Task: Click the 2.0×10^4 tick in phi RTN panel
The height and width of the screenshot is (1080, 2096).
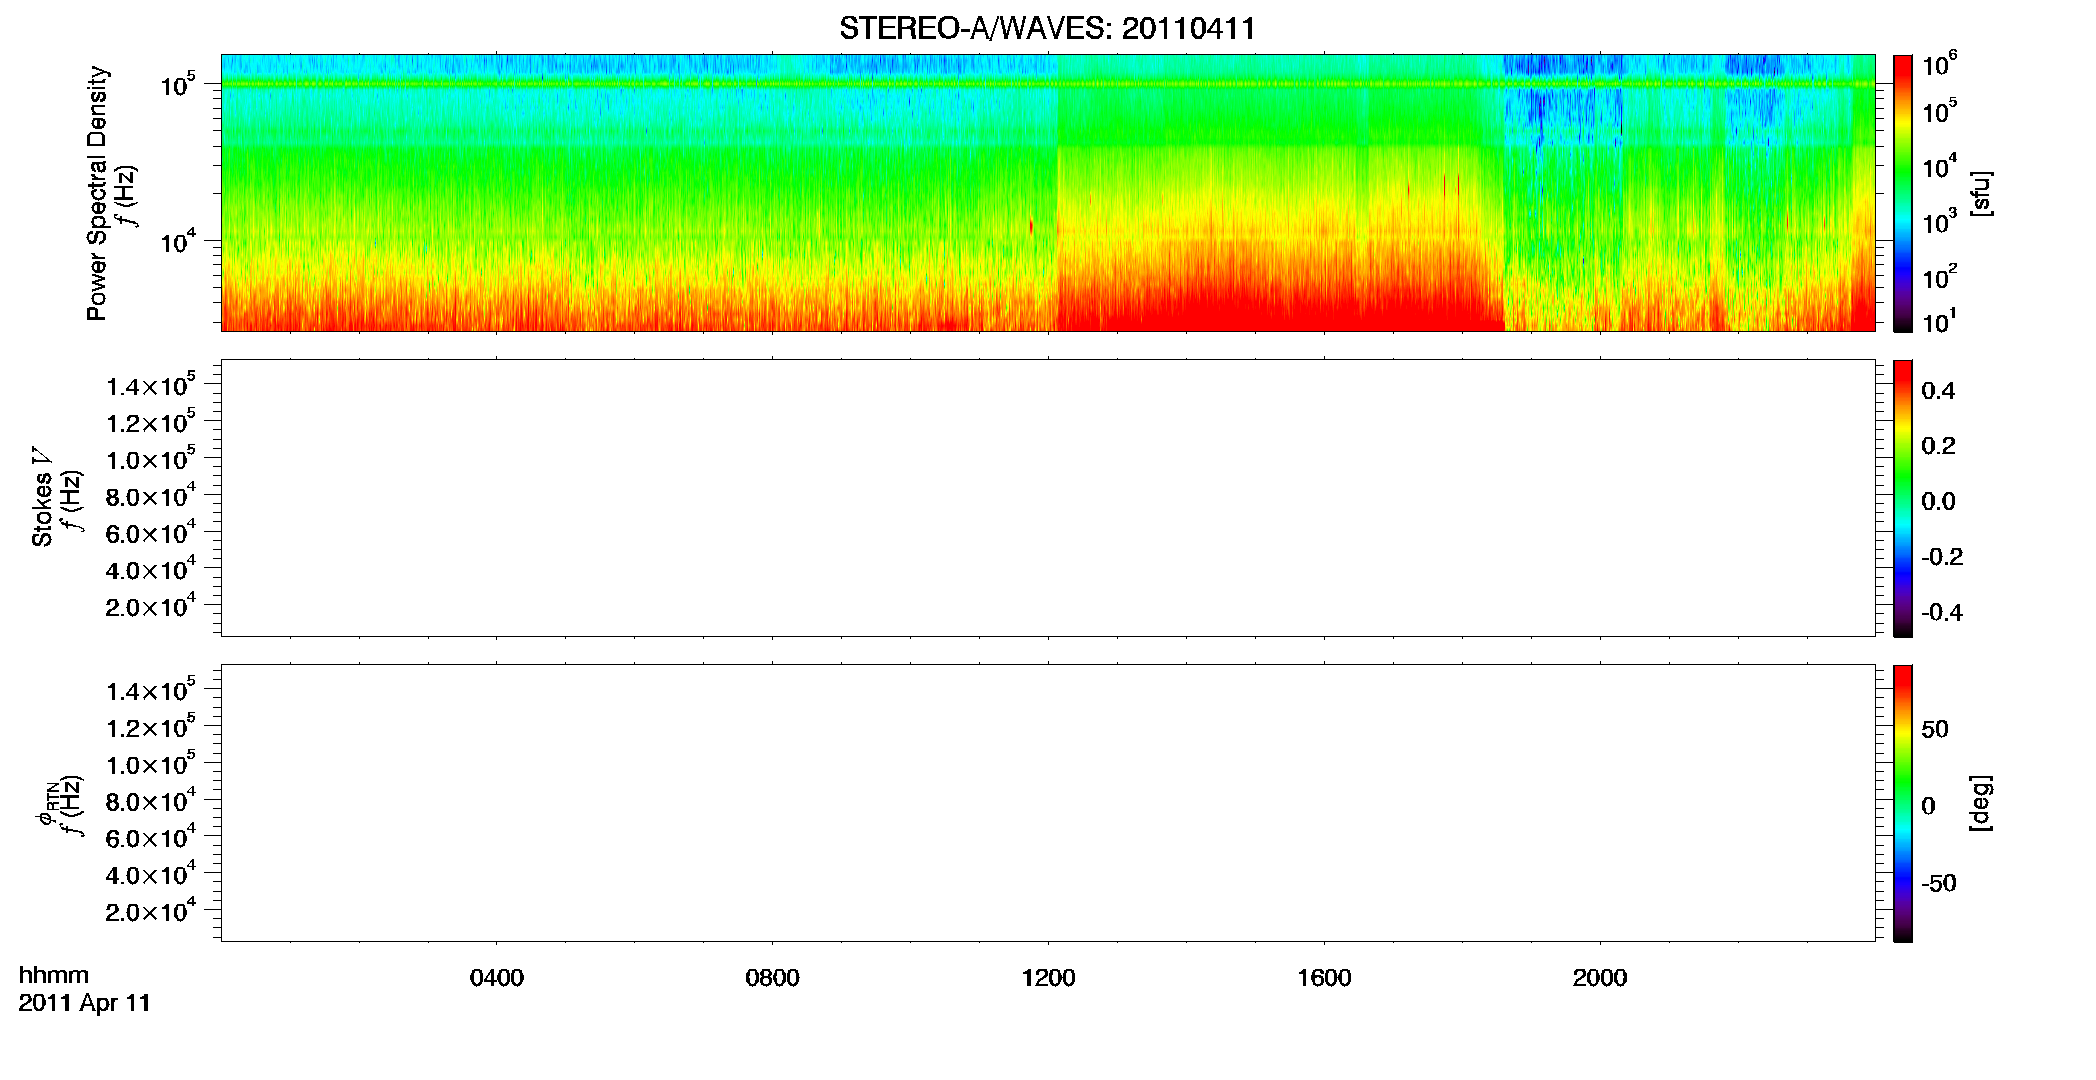Action: (x=151, y=910)
